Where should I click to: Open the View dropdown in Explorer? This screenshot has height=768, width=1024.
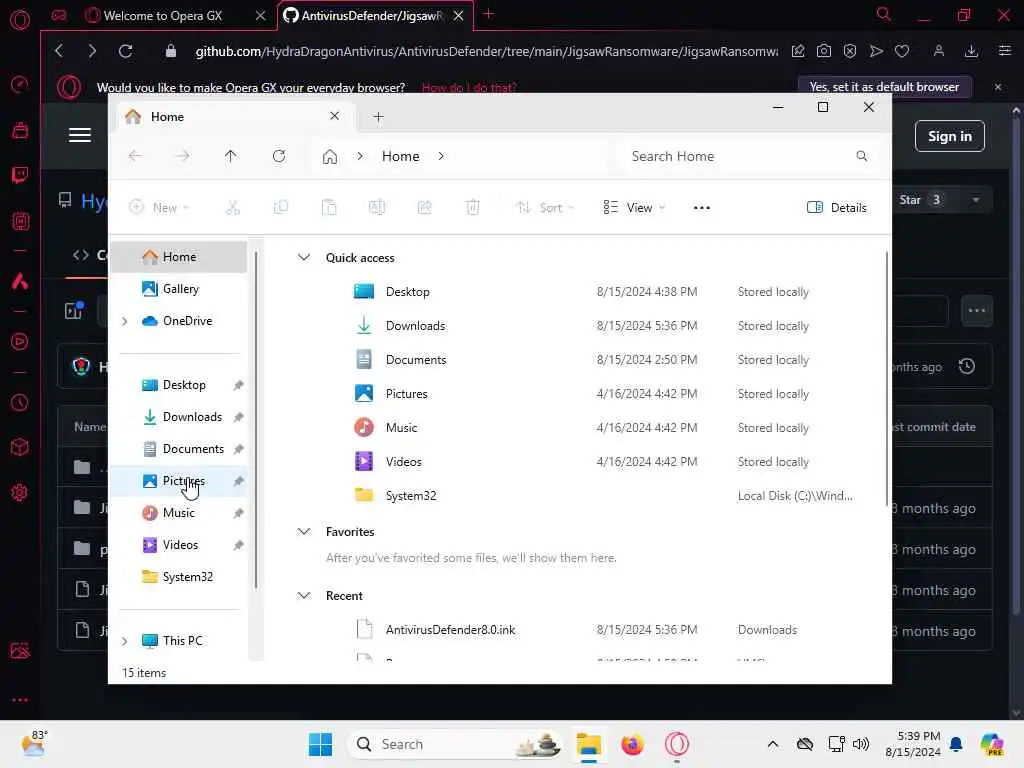[x=634, y=208]
